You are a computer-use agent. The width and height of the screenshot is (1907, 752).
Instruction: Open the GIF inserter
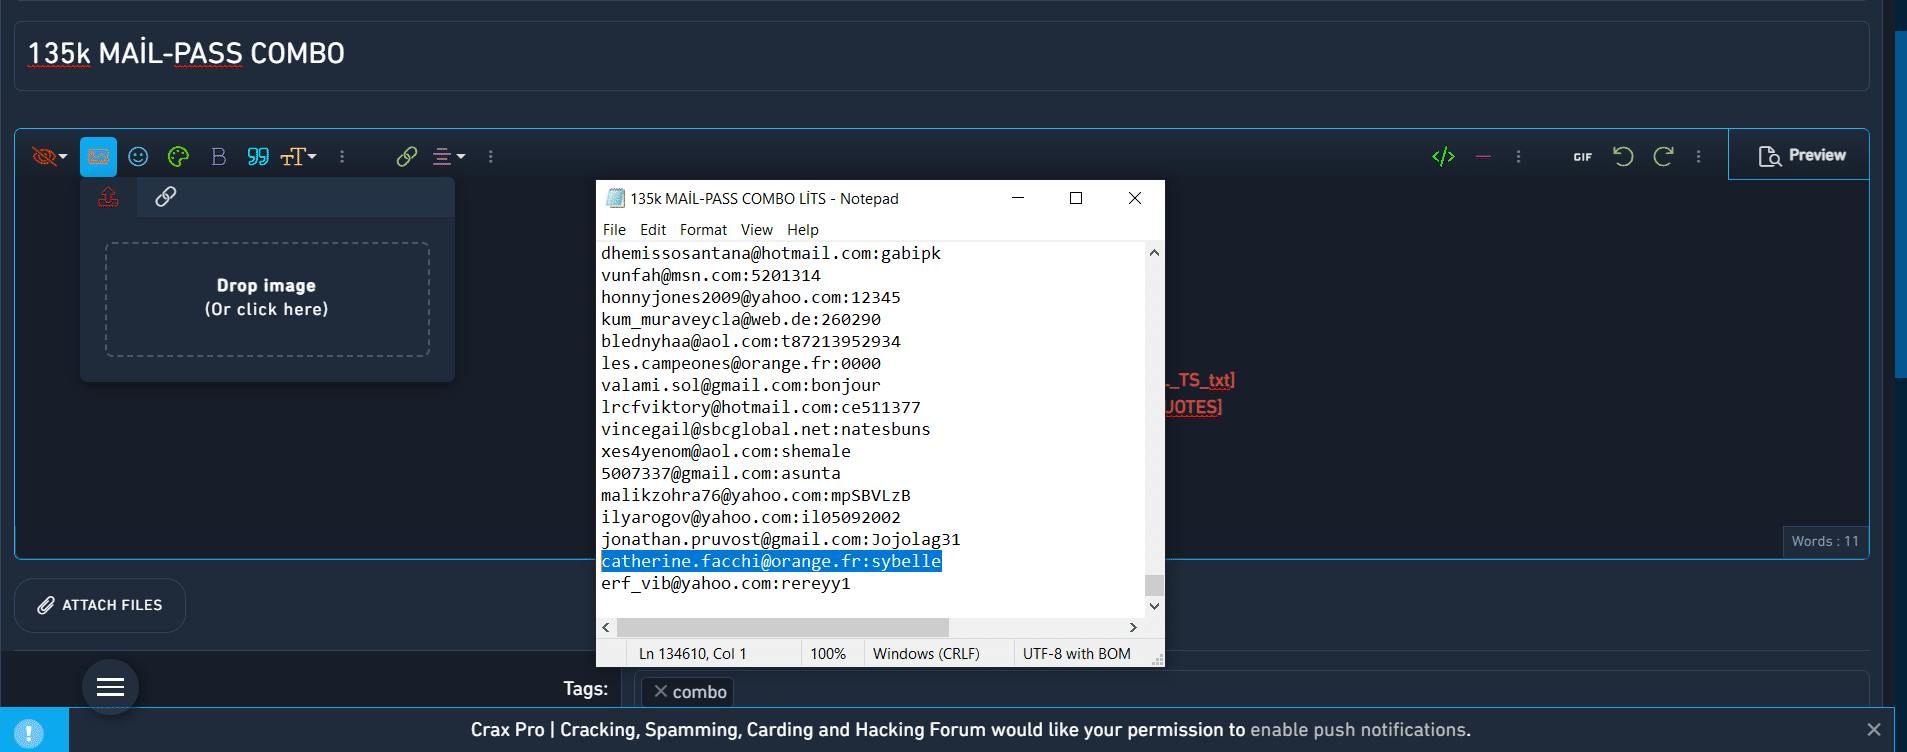pos(1582,157)
